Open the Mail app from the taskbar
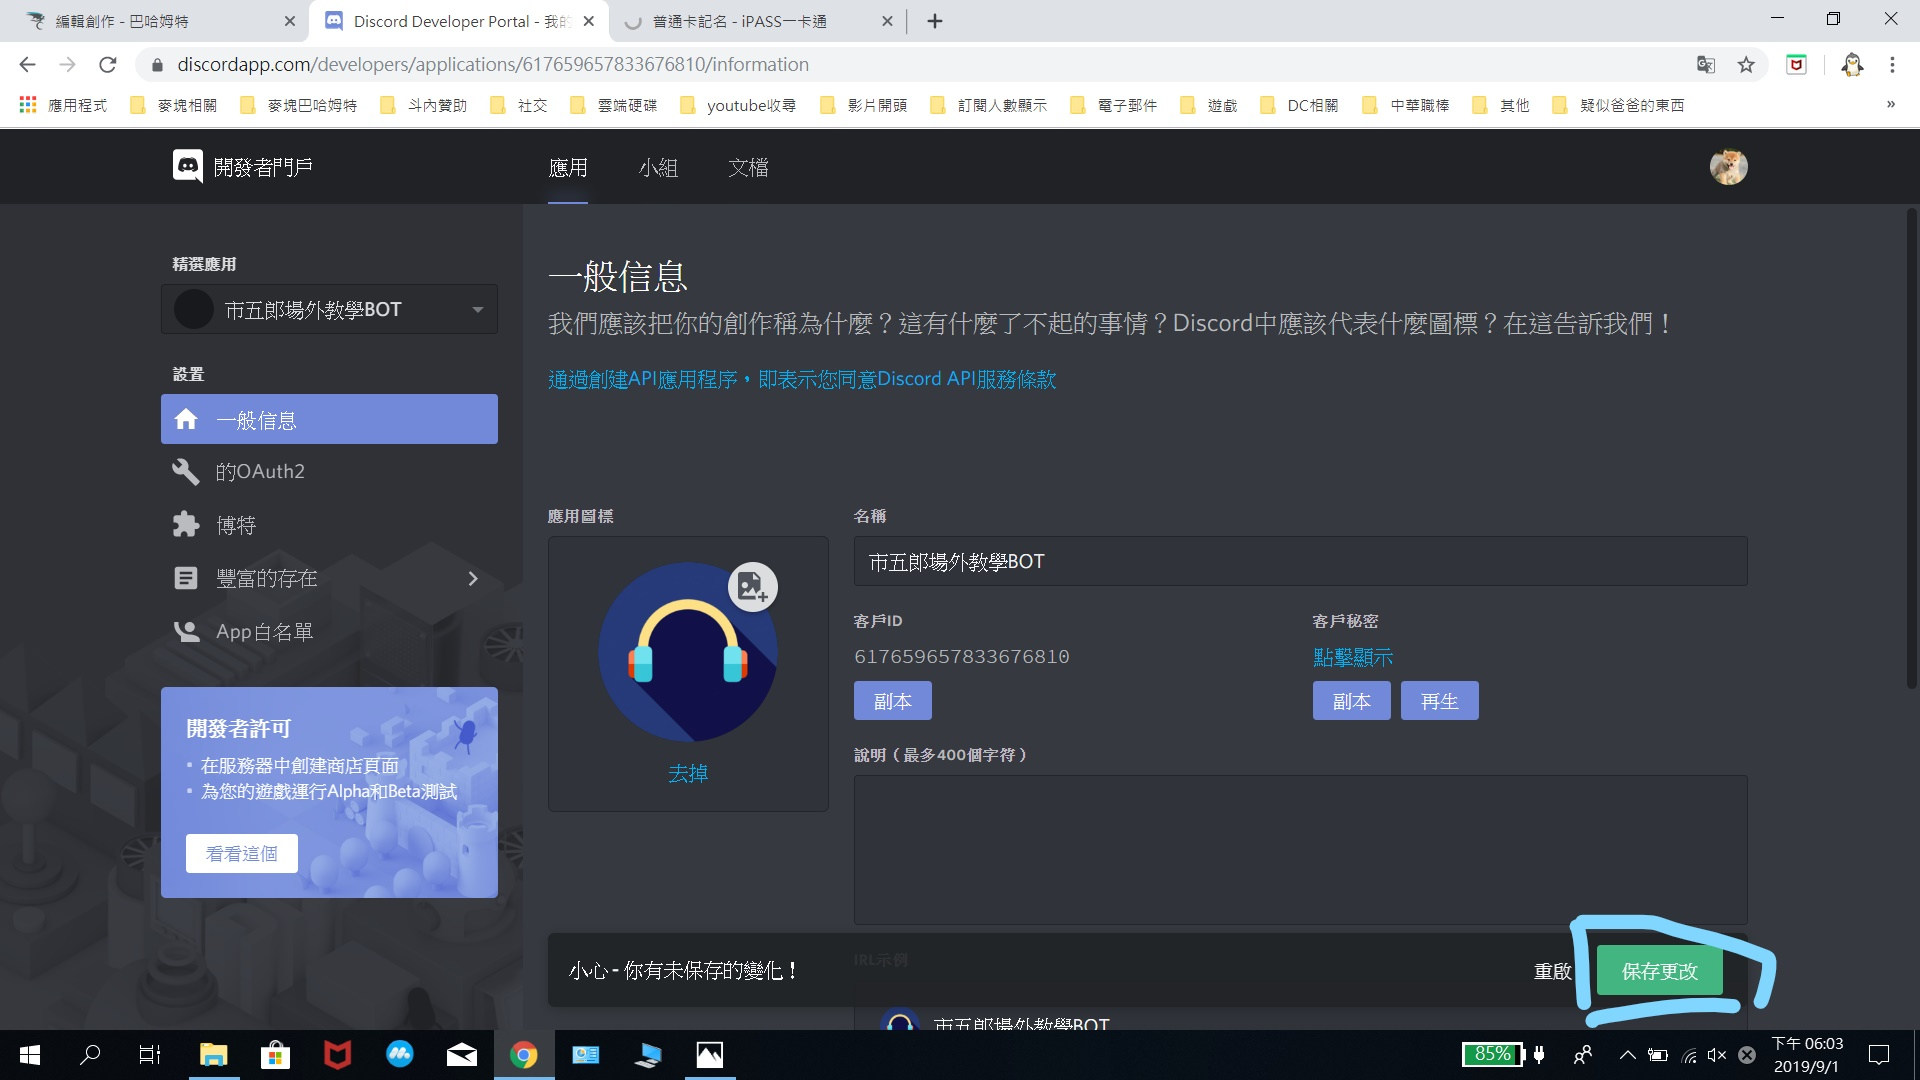 461,1055
